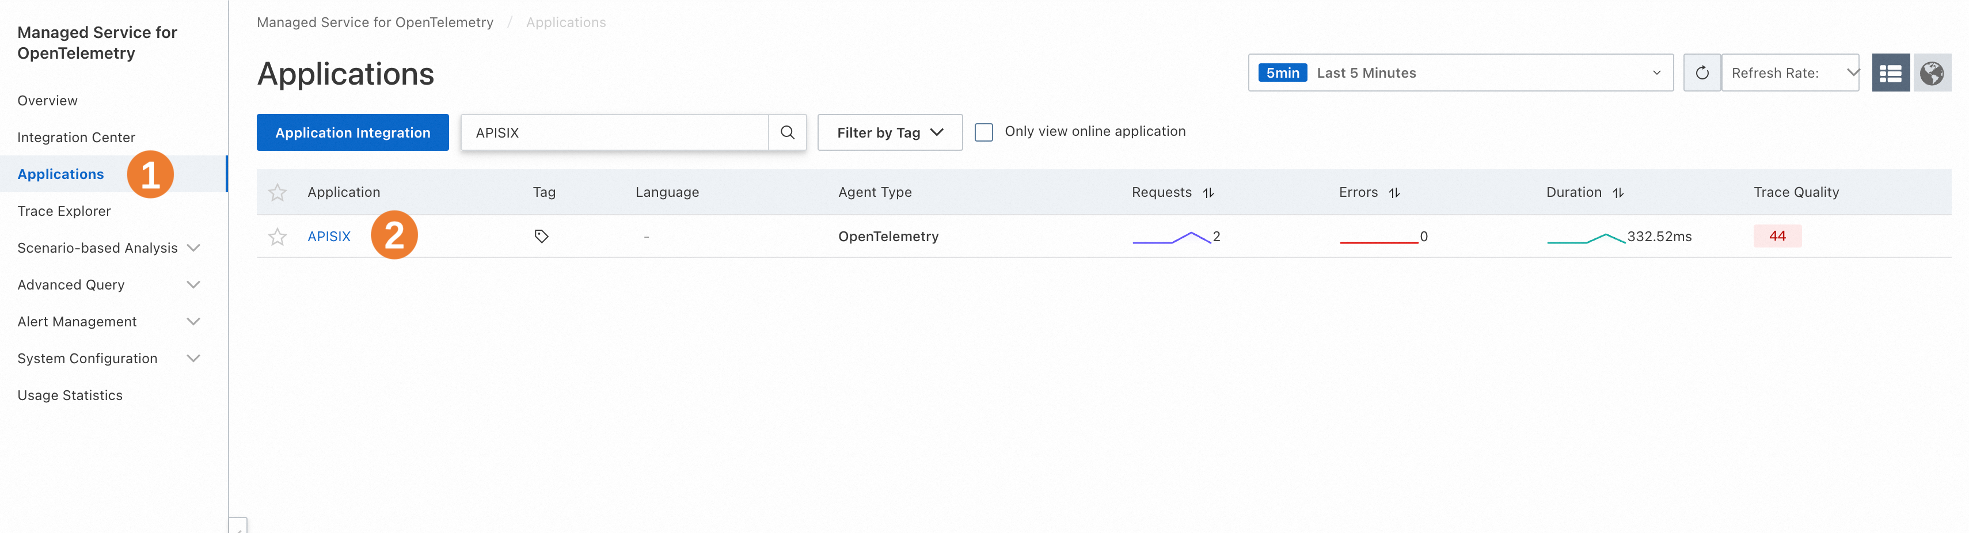
Task: Open Usage Statistics in sidebar
Action: pos(70,396)
